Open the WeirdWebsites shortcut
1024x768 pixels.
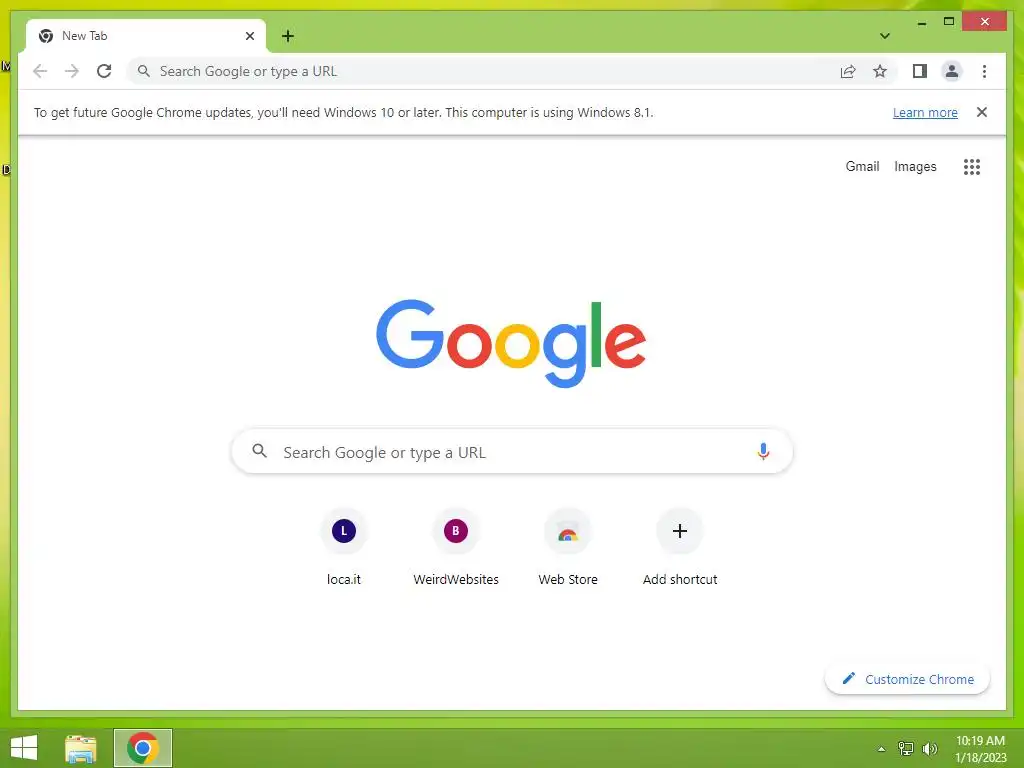pos(456,546)
